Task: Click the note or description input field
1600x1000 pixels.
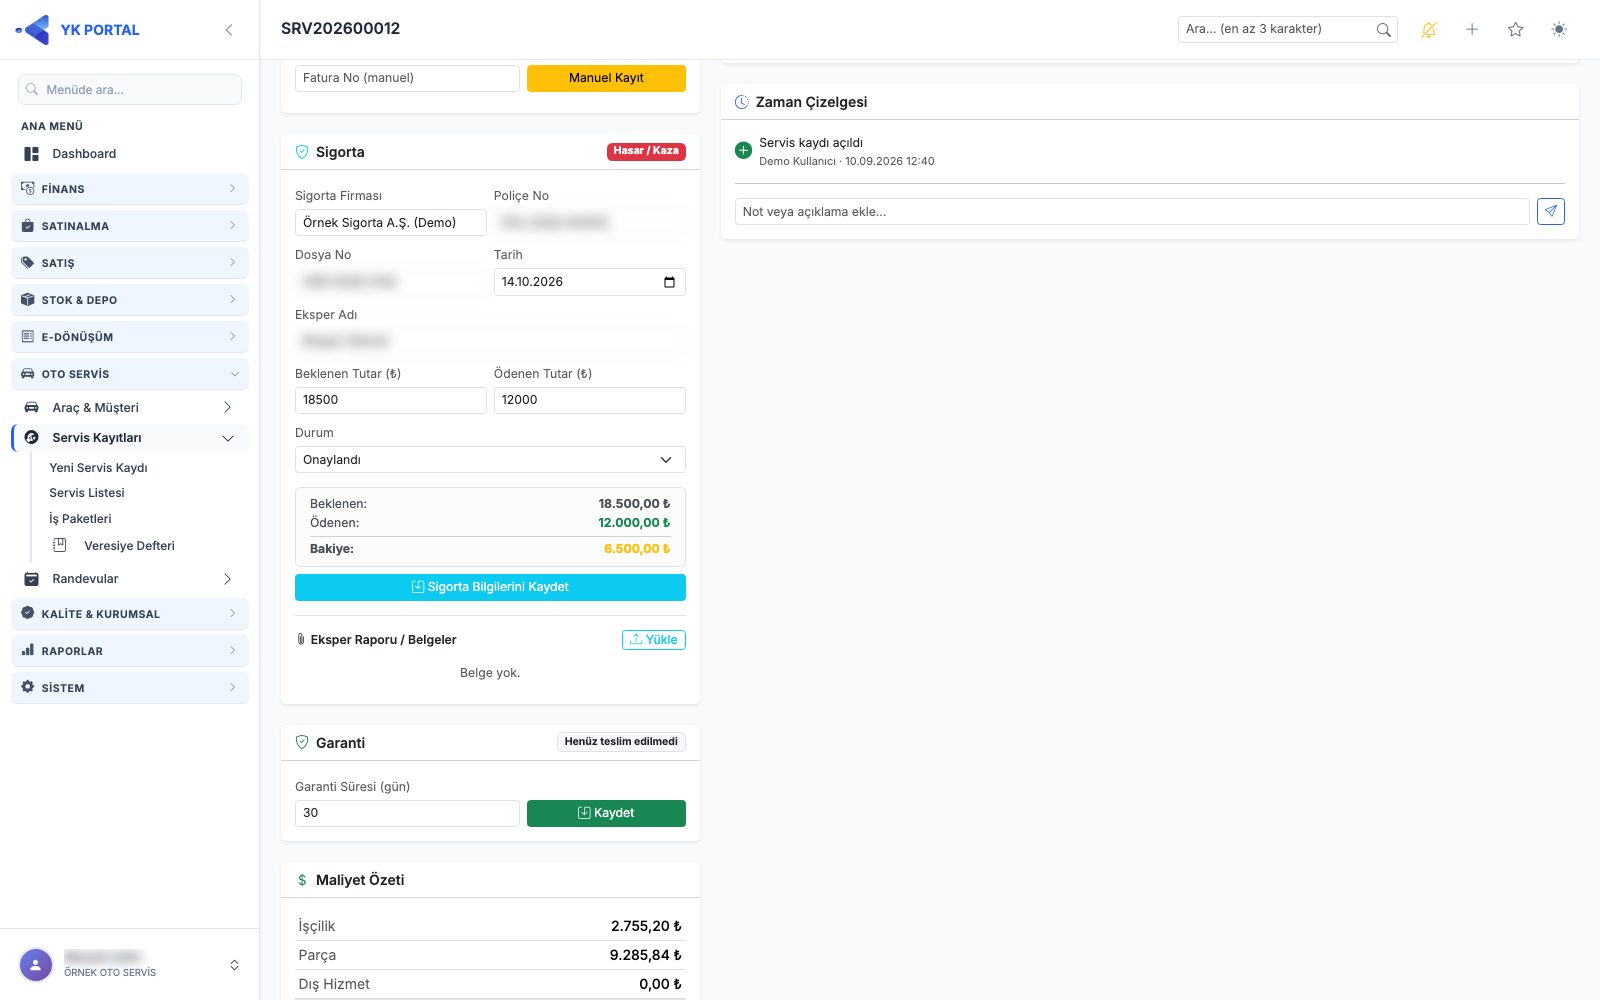Action: click(x=1132, y=212)
